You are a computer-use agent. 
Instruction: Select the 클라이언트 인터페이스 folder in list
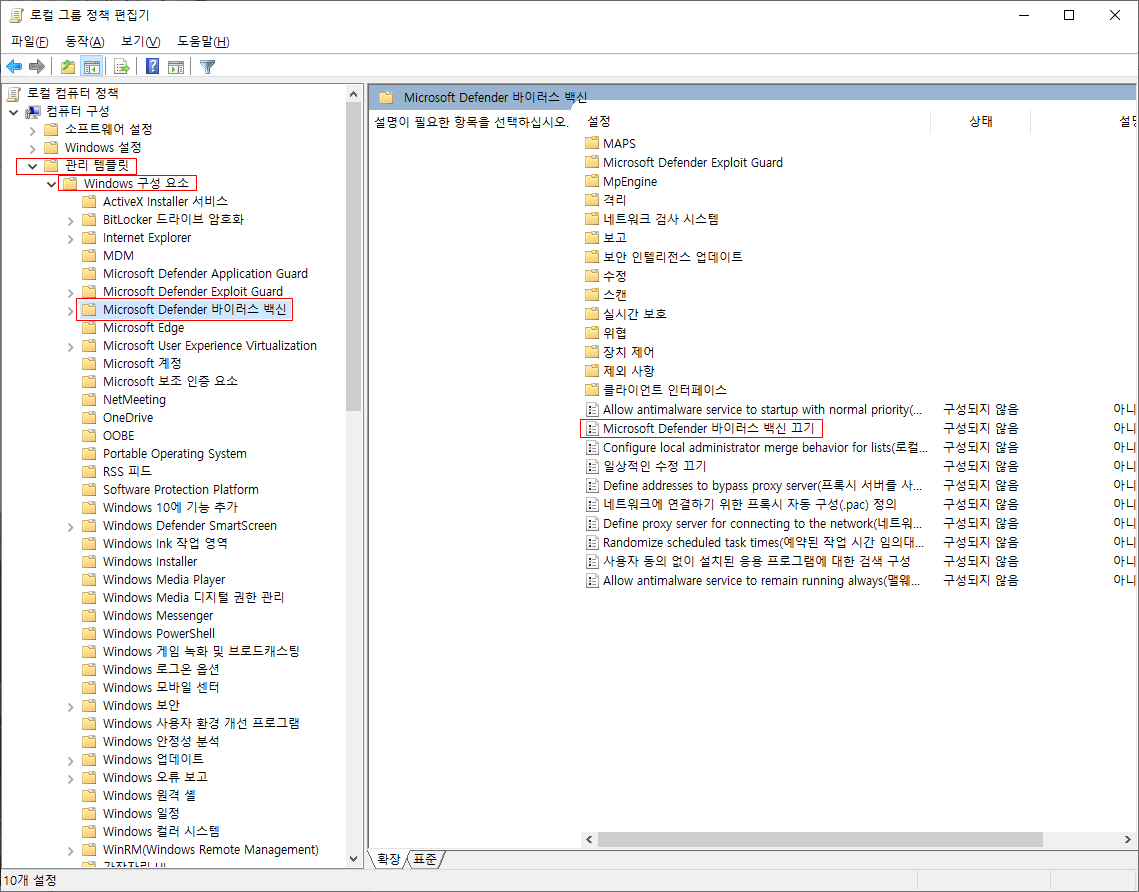tap(665, 389)
